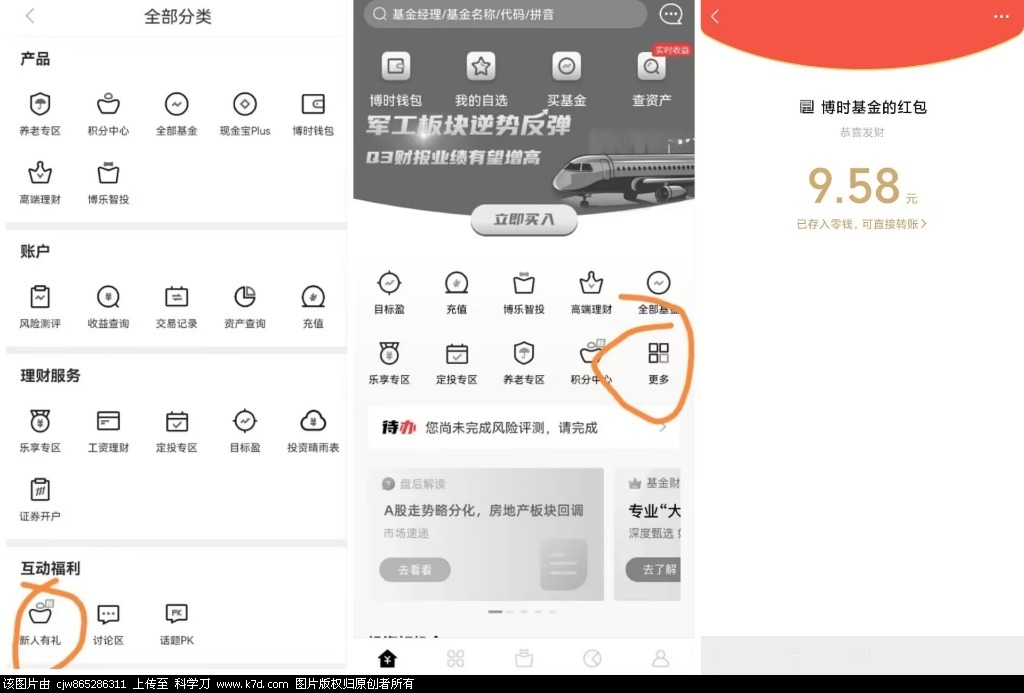
Task: Open 话题PK under 互动福利
Action: (x=176, y=623)
